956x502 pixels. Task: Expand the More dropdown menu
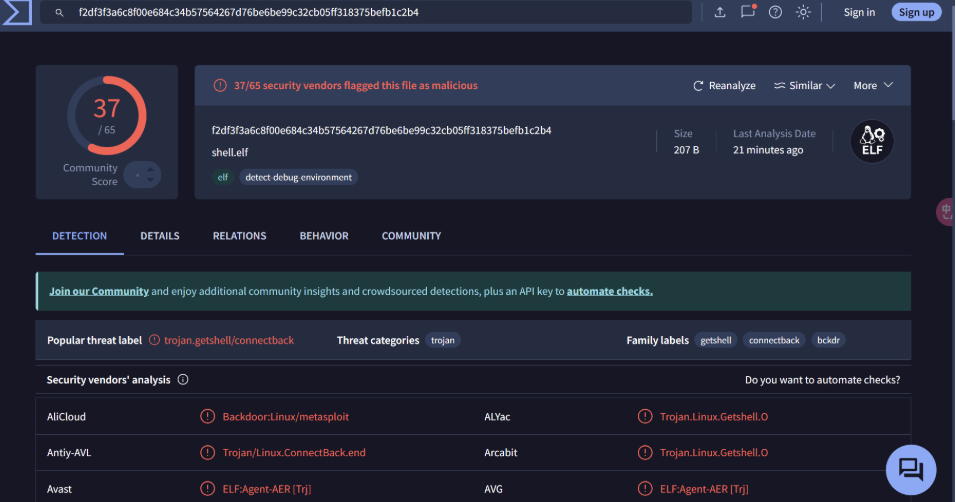(x=873, y=85)
